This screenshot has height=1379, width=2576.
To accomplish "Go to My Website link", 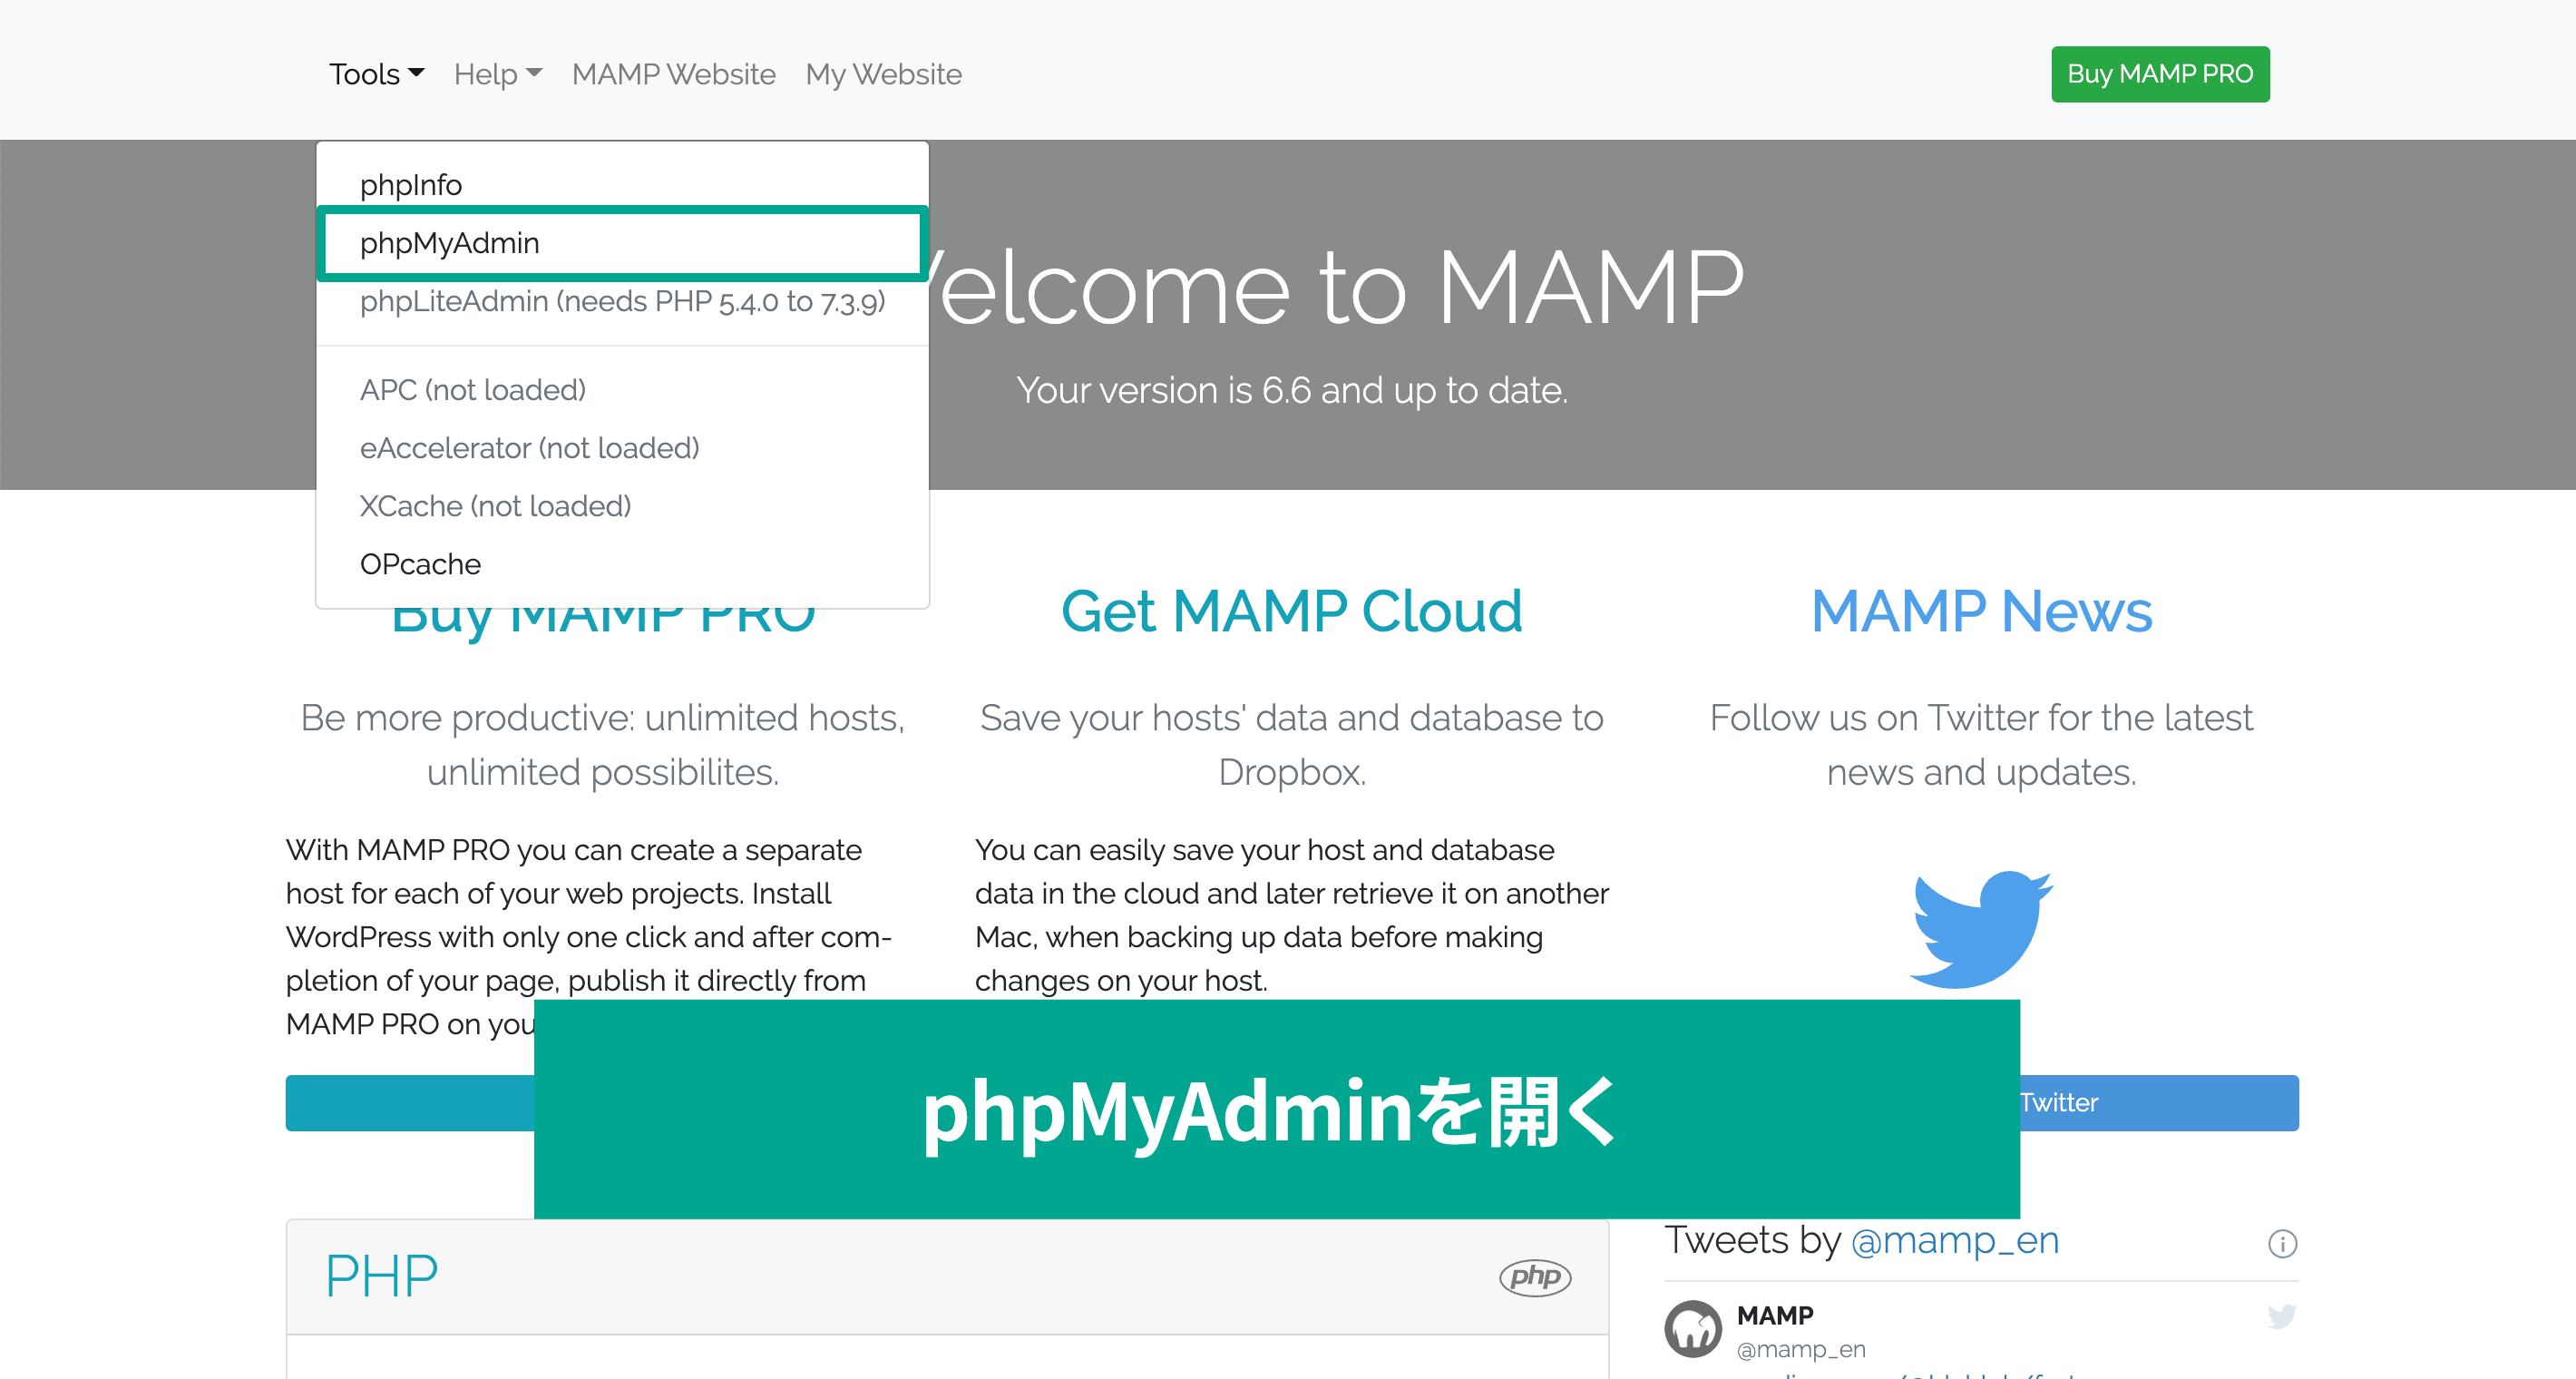I will (883, 74).
